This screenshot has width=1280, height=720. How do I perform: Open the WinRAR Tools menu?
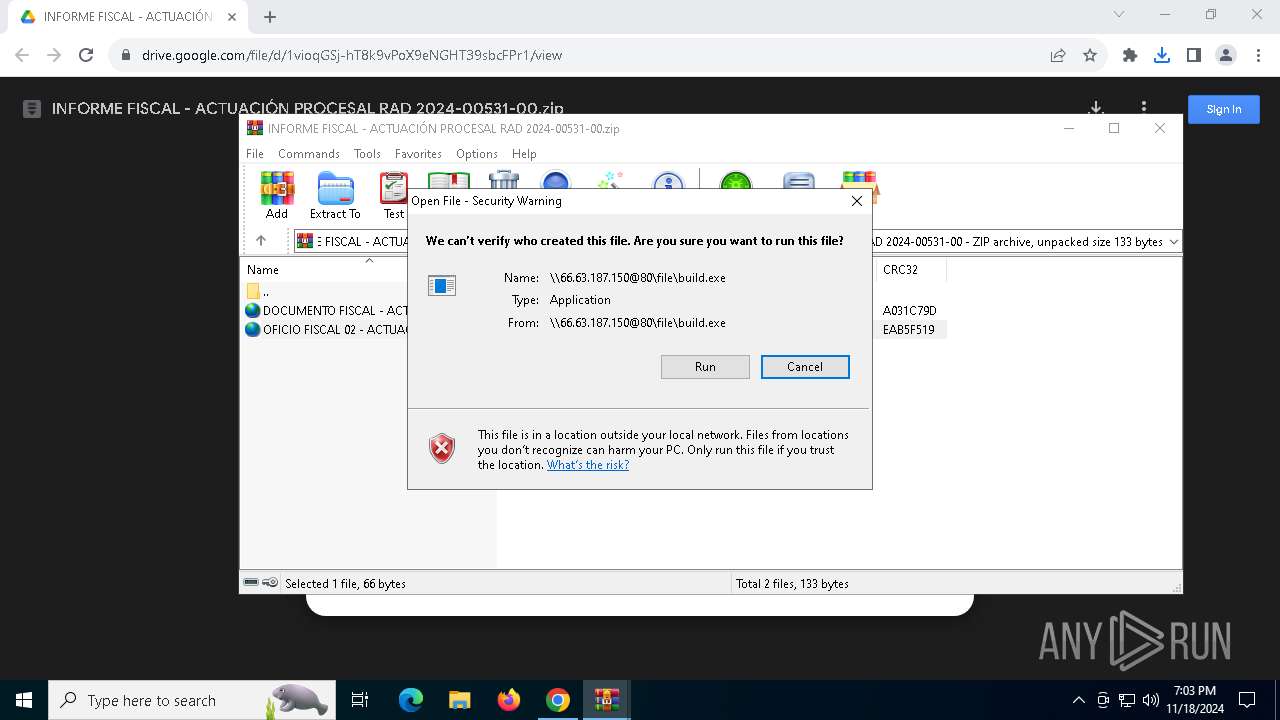367,153
